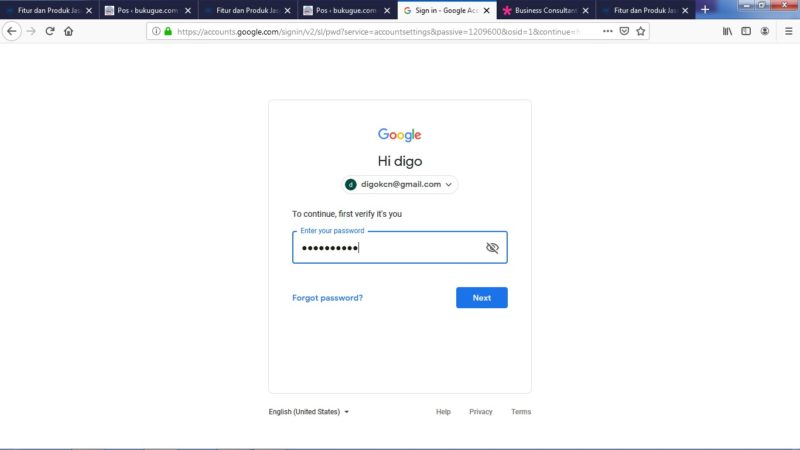
Task: Open the Terms link
Action: click(x=521, y=412)
